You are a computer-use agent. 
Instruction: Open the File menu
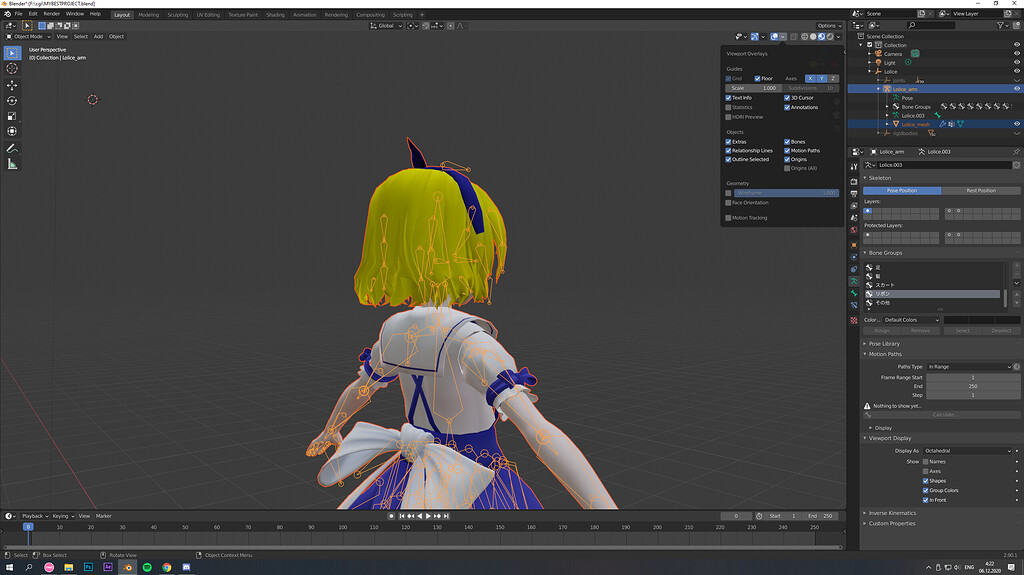click(x=18, y=14)
